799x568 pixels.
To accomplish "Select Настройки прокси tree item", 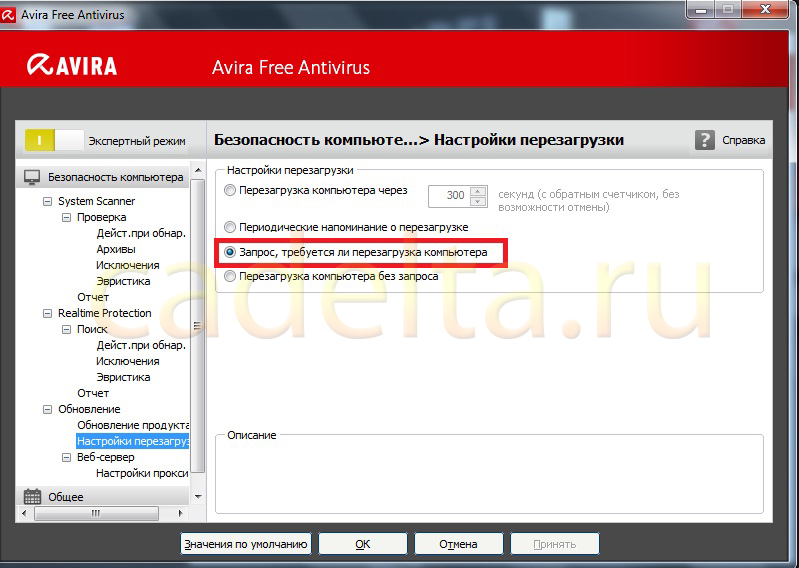I will click(x=142, y=473).
